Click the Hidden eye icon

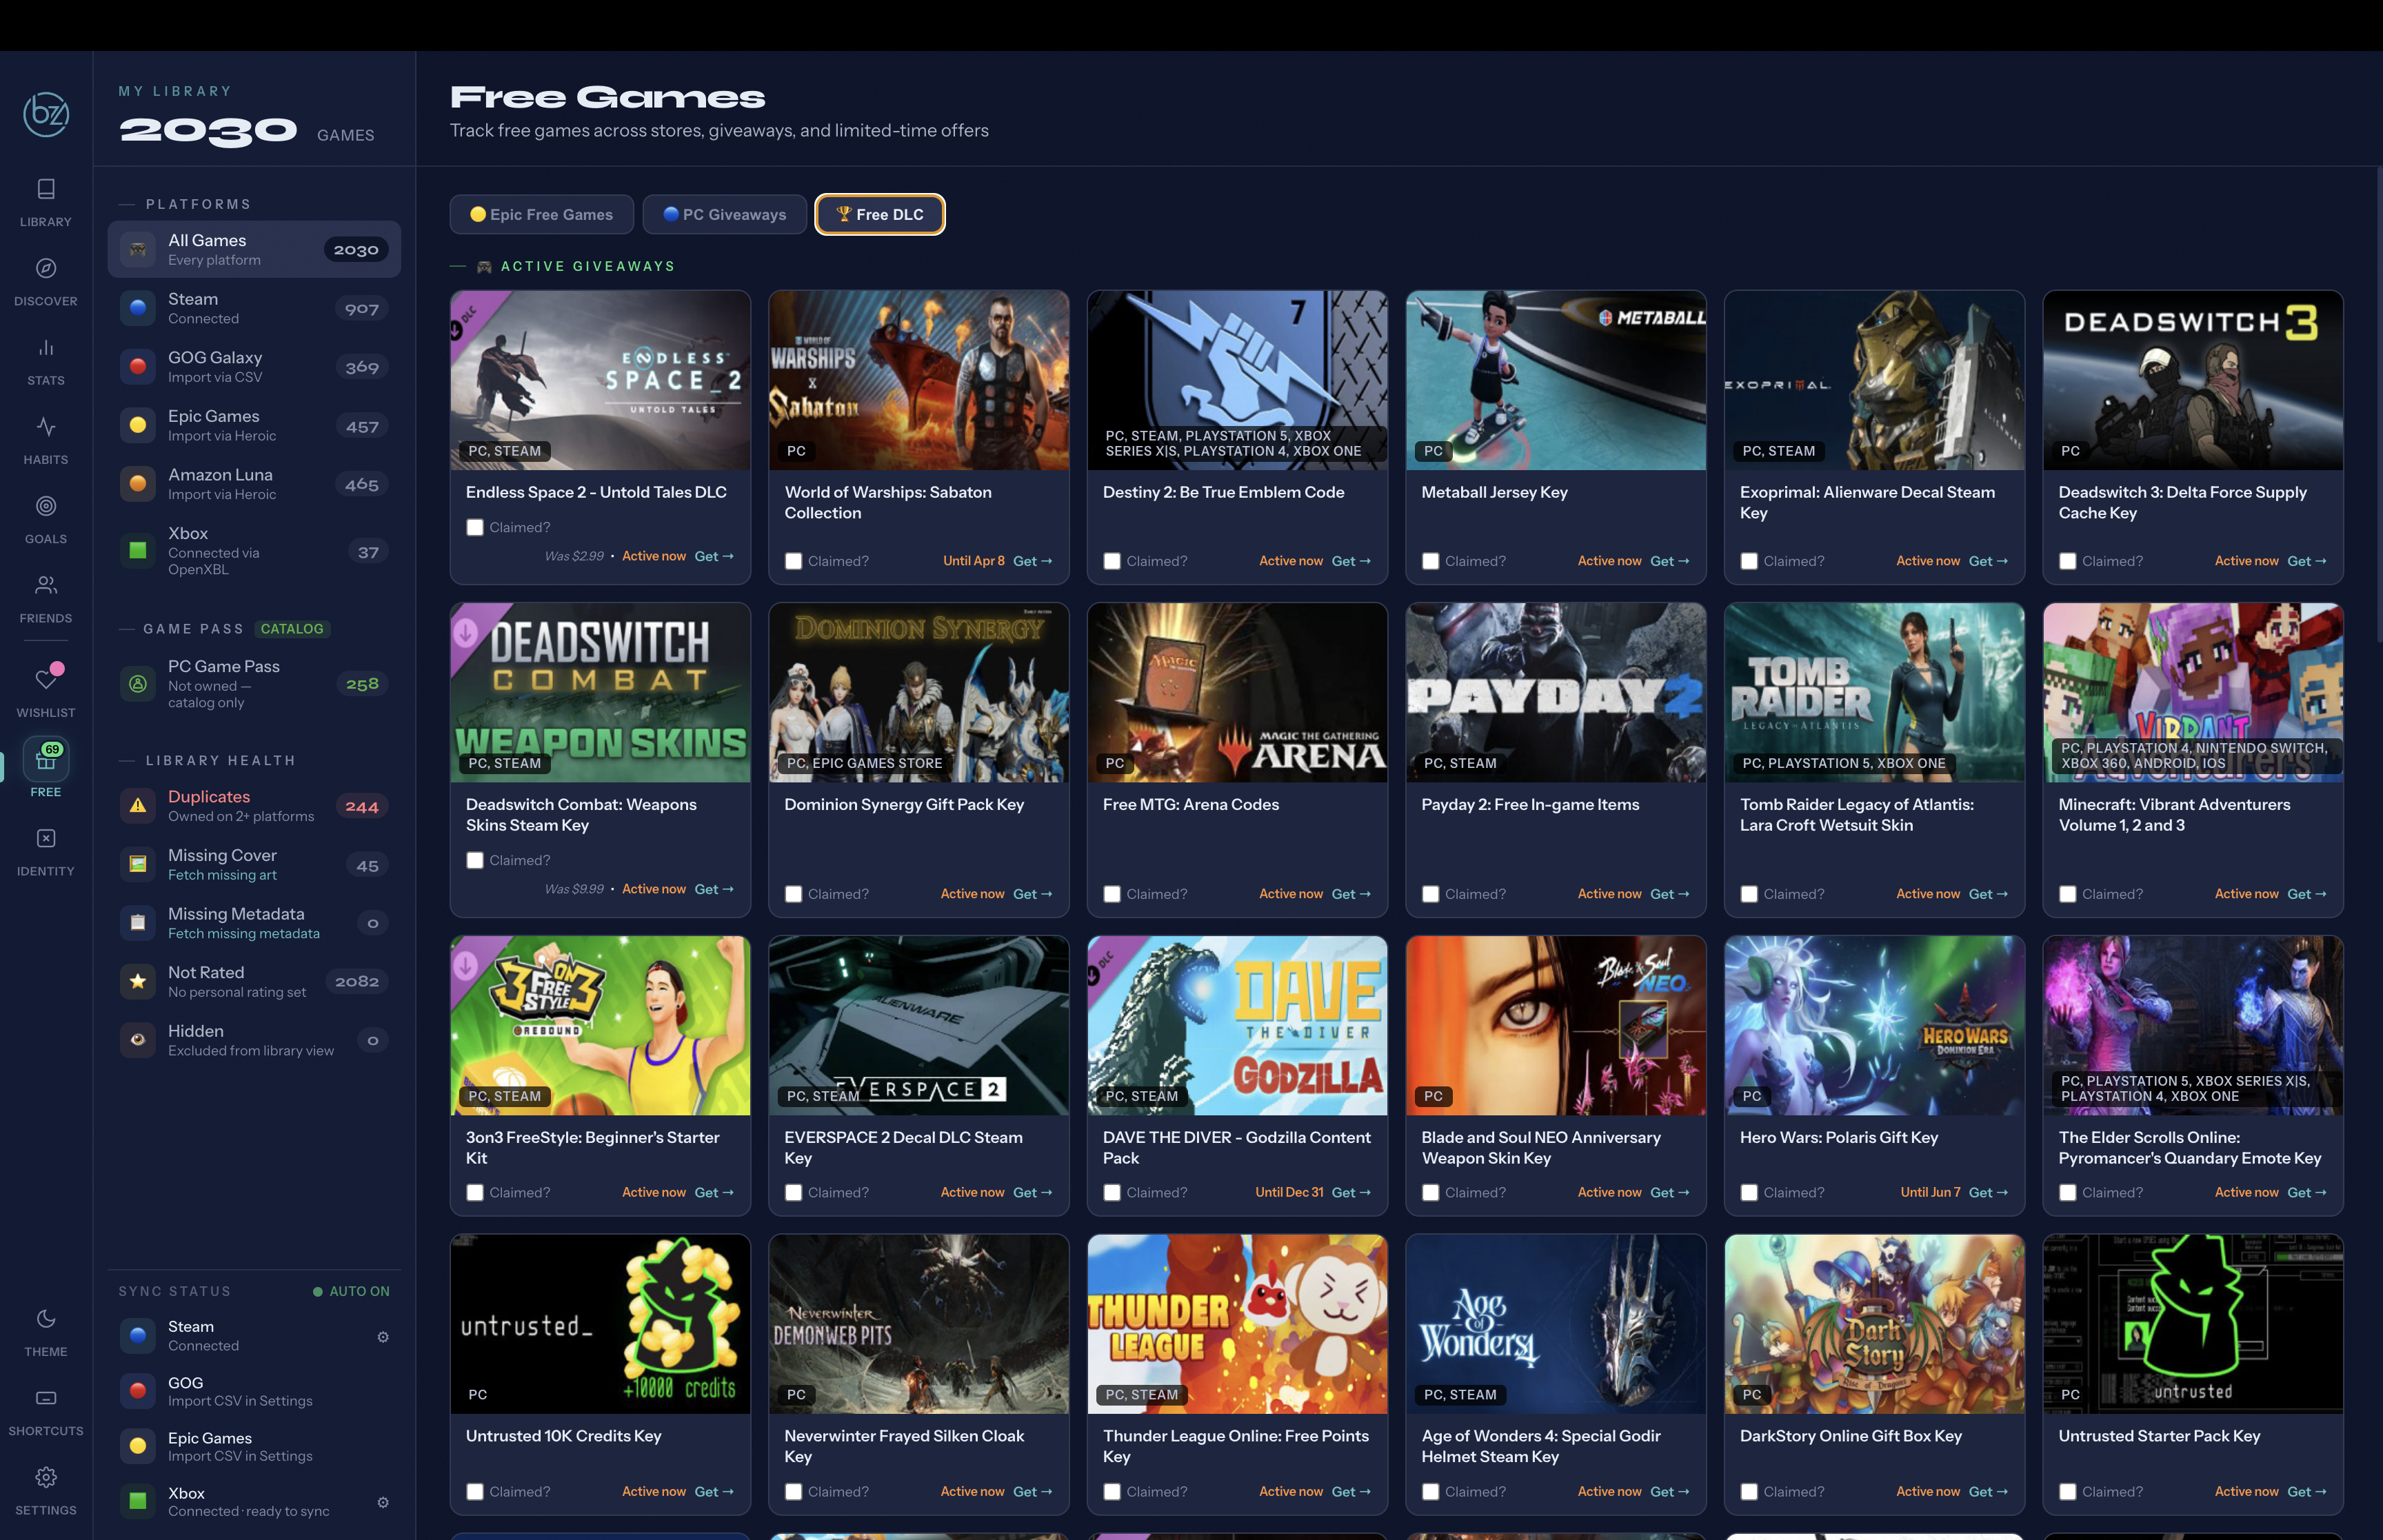[x=138, y=1040]
